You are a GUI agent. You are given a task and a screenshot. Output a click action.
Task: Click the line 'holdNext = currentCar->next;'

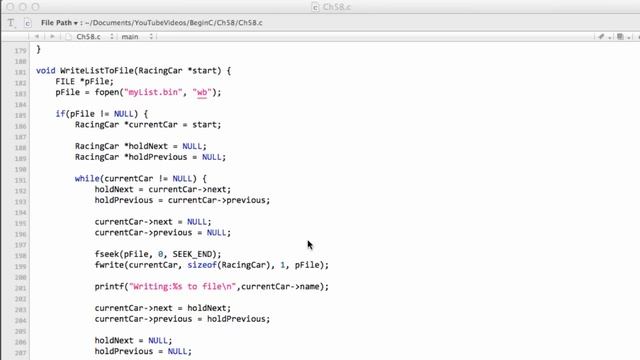point(163,189)
